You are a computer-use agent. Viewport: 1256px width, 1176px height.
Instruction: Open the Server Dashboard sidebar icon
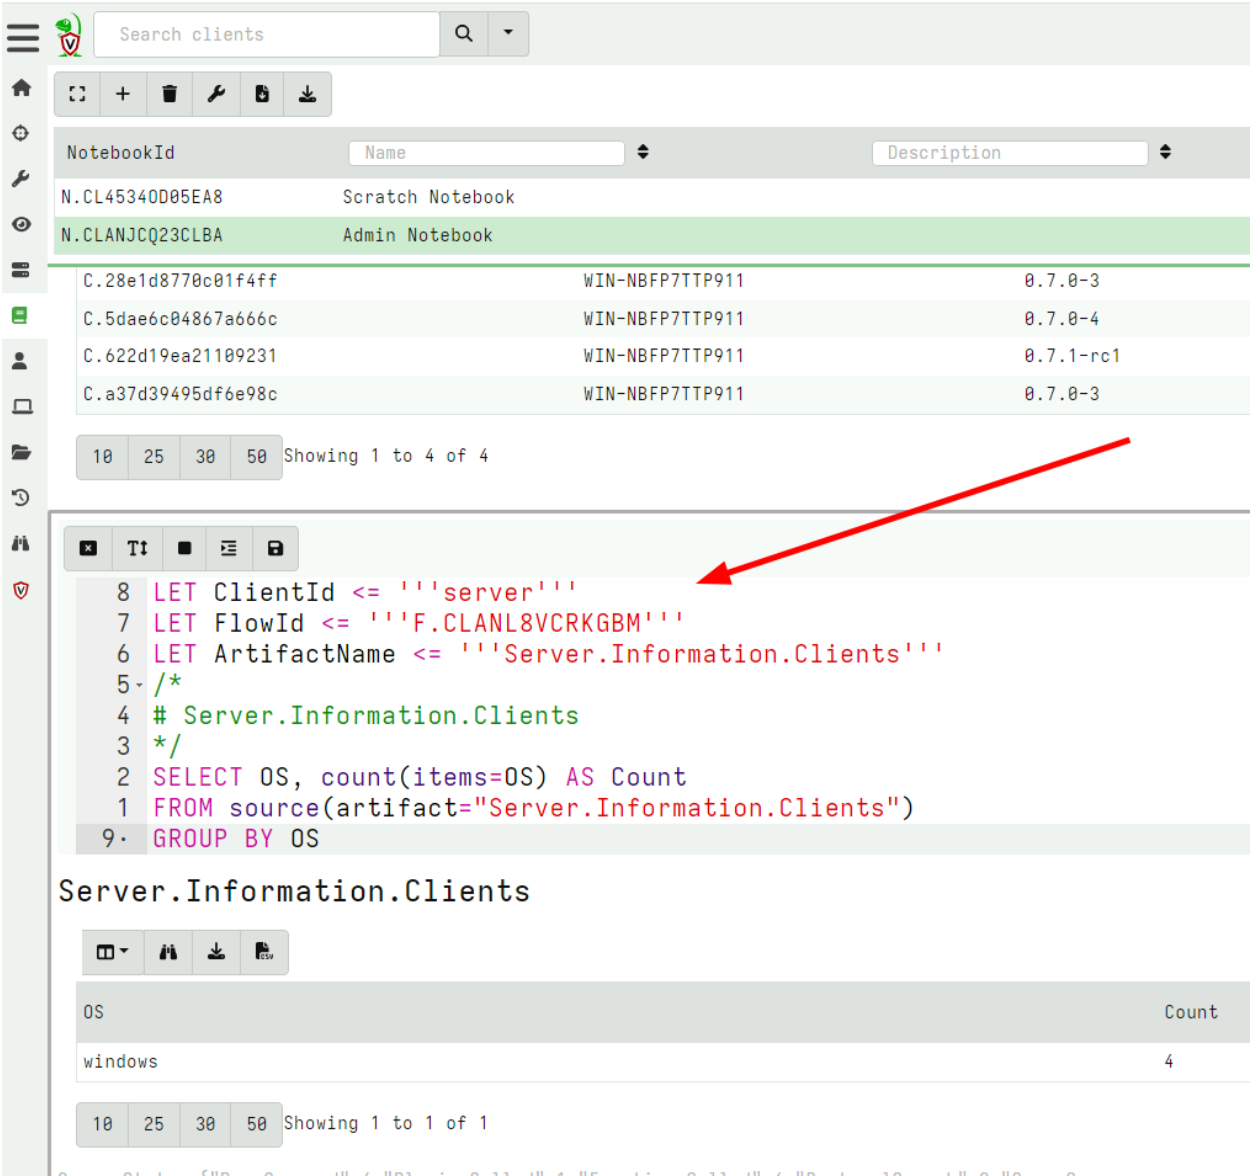pyautogui.click(x=21, y=269)
